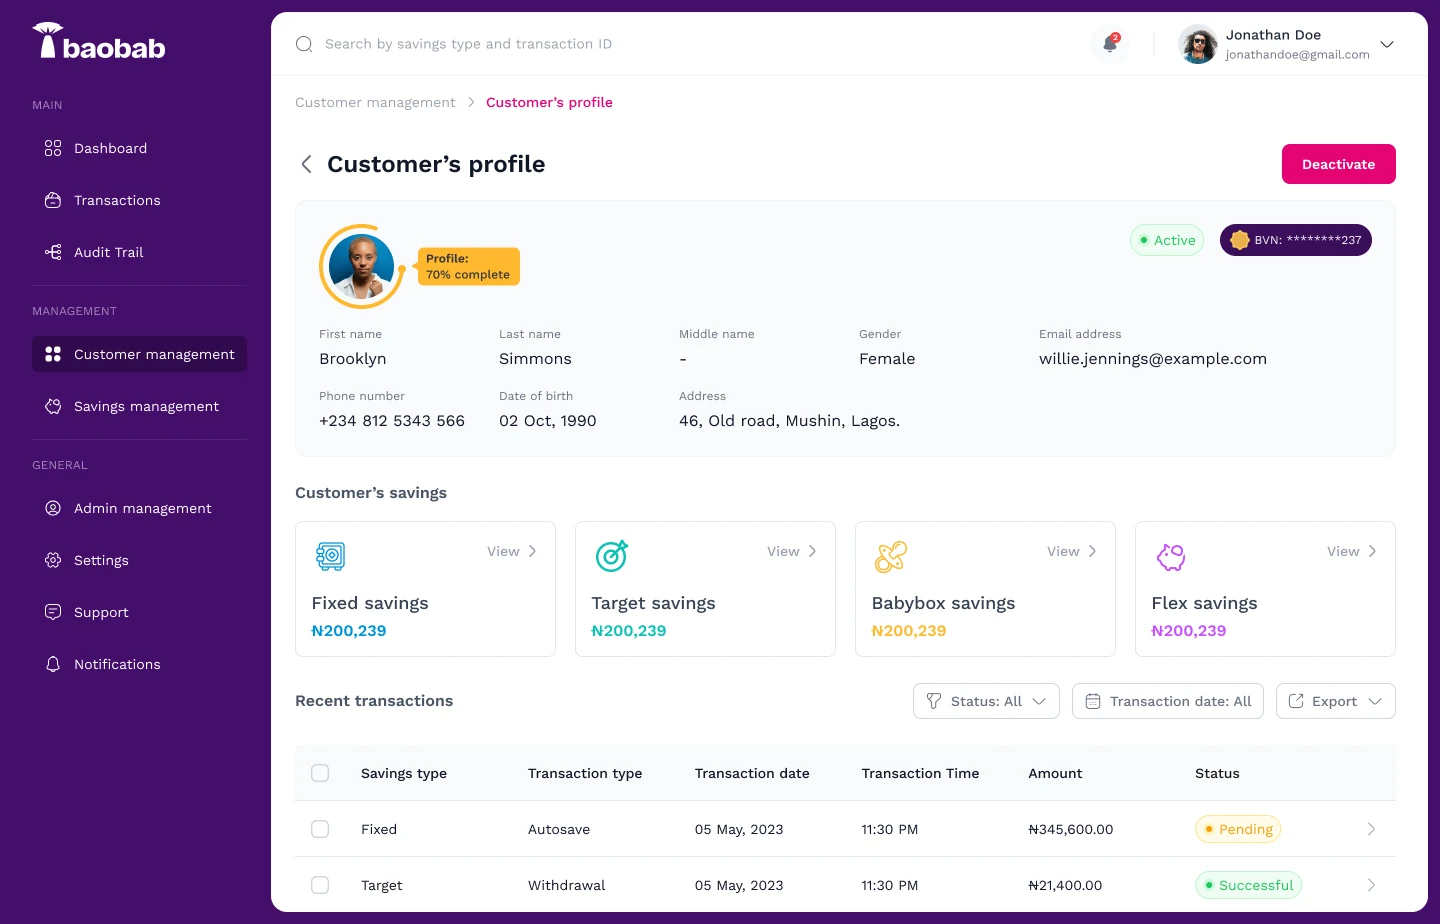Open Support in the sidebar
The height and width of the screenshot is (924, 1440).
tap(139, 612)
